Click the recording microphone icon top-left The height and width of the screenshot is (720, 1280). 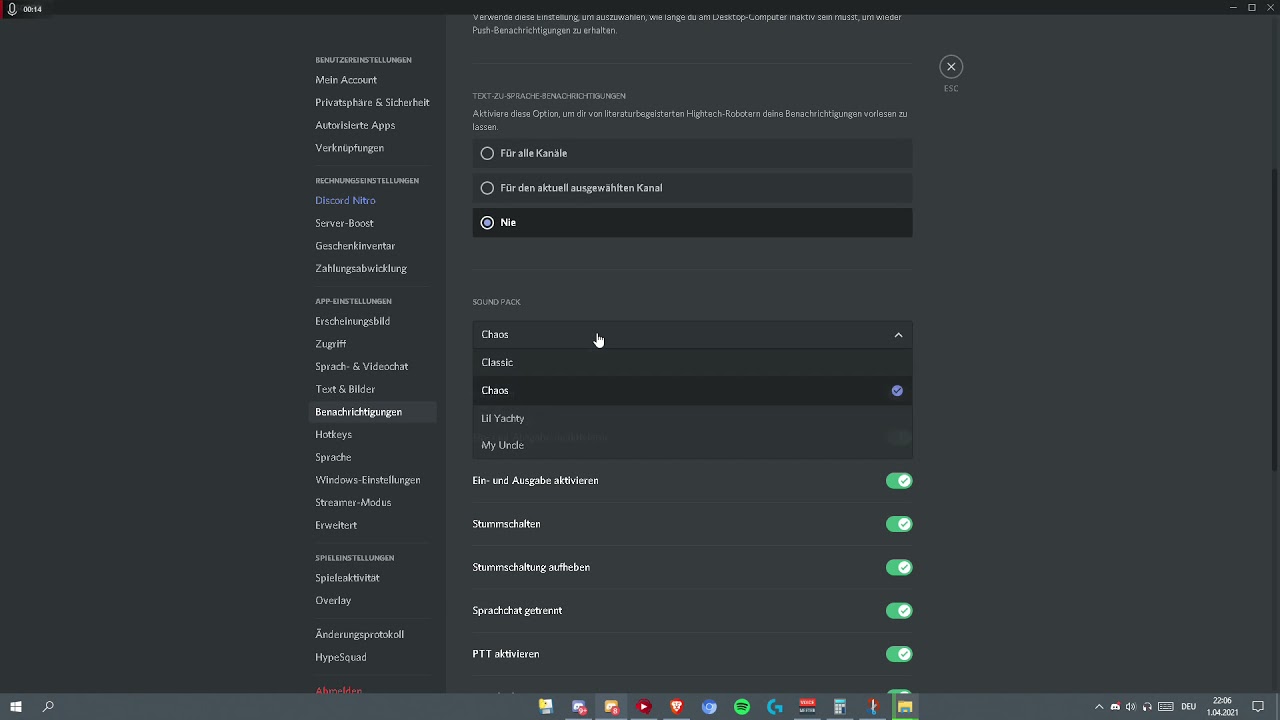pos(12,9)
